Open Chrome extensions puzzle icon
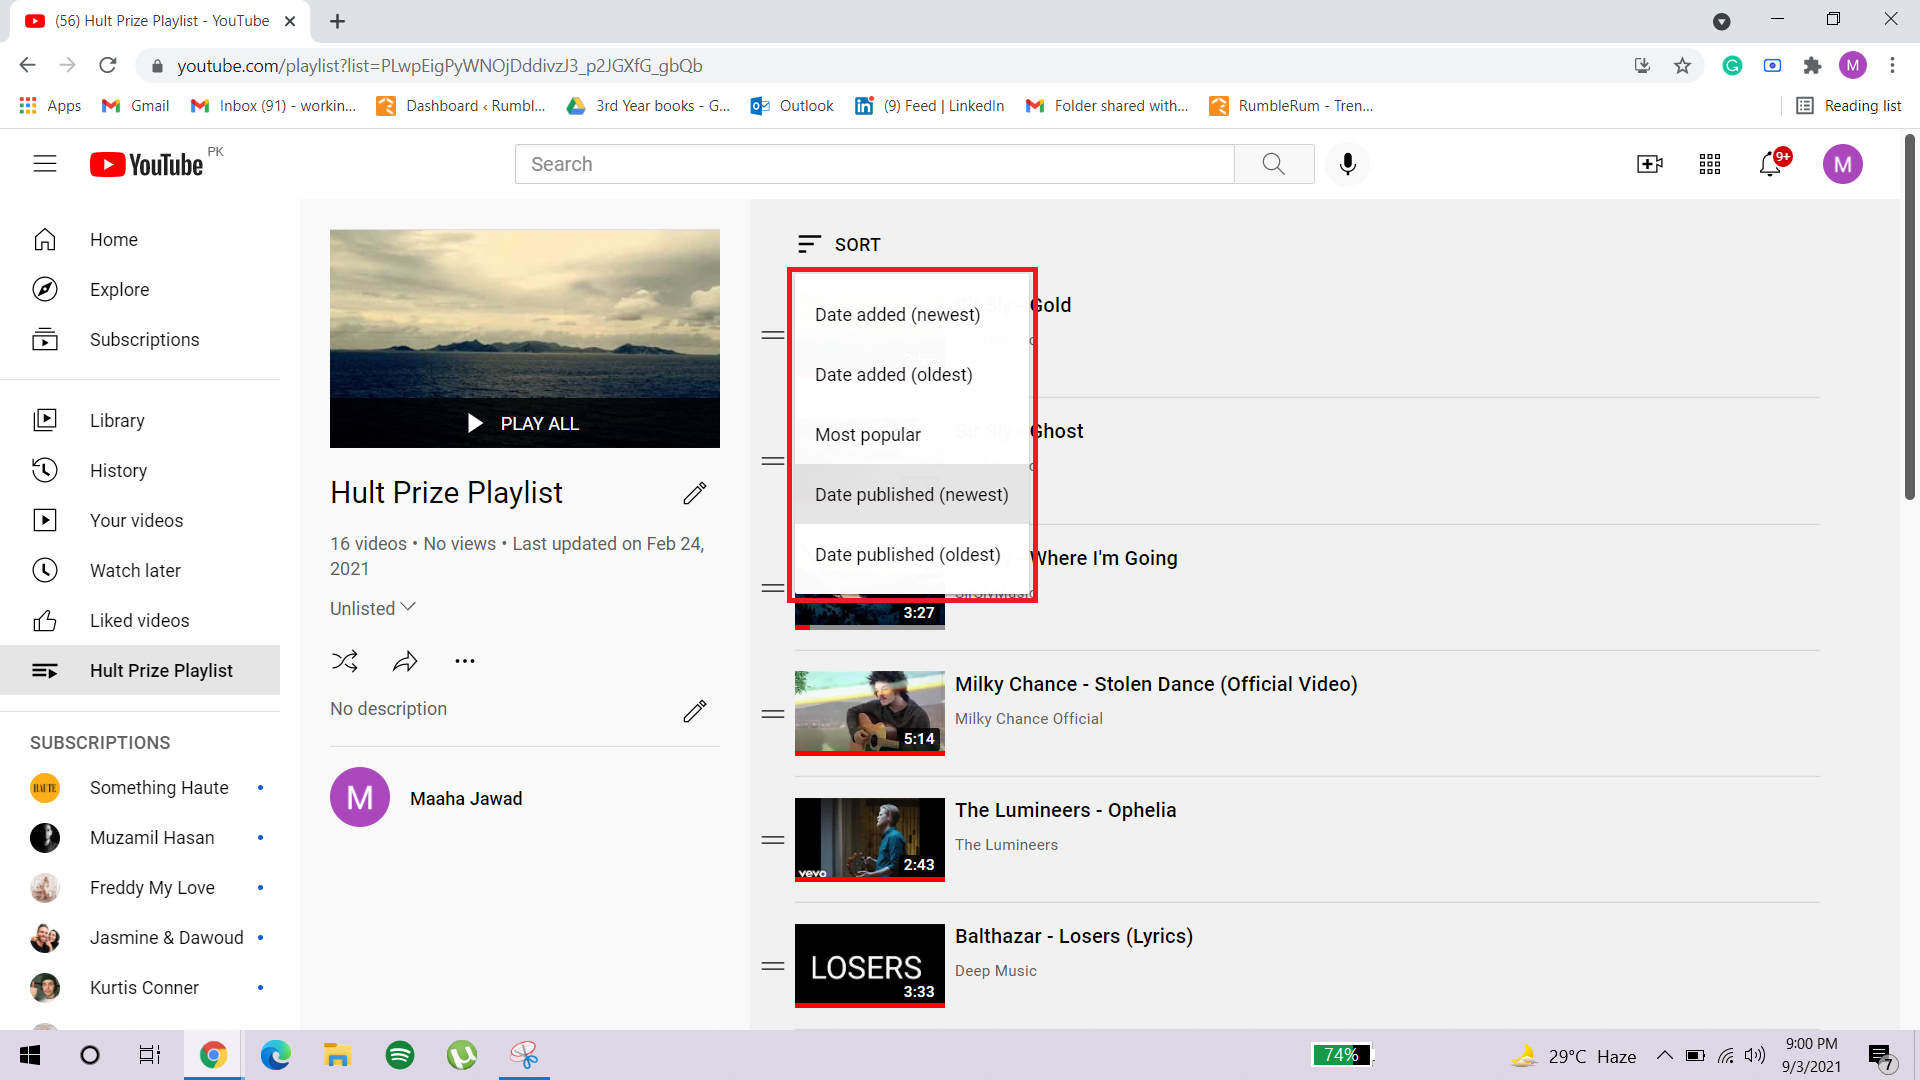The width and height of the screenshot is (1920, 1080). point(1812,66)
